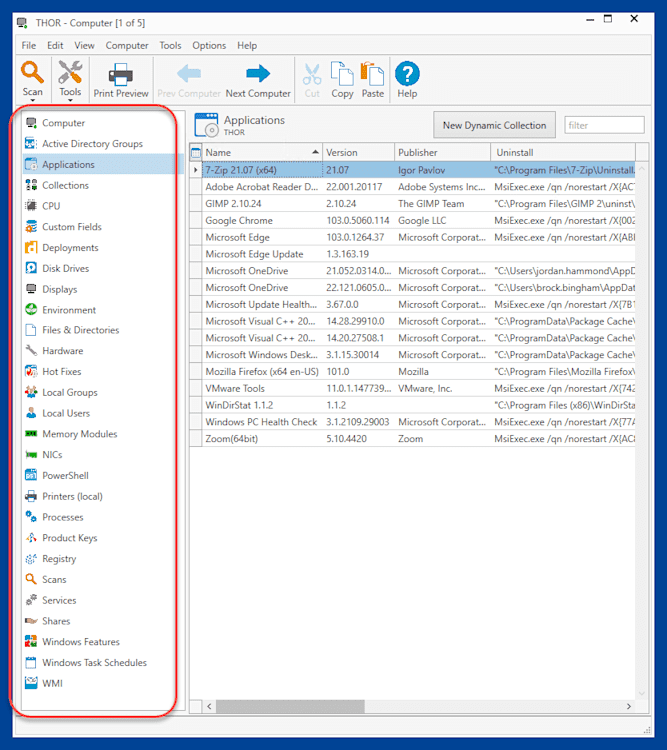Open WMI sidebar entry

(x=52, y=684)
